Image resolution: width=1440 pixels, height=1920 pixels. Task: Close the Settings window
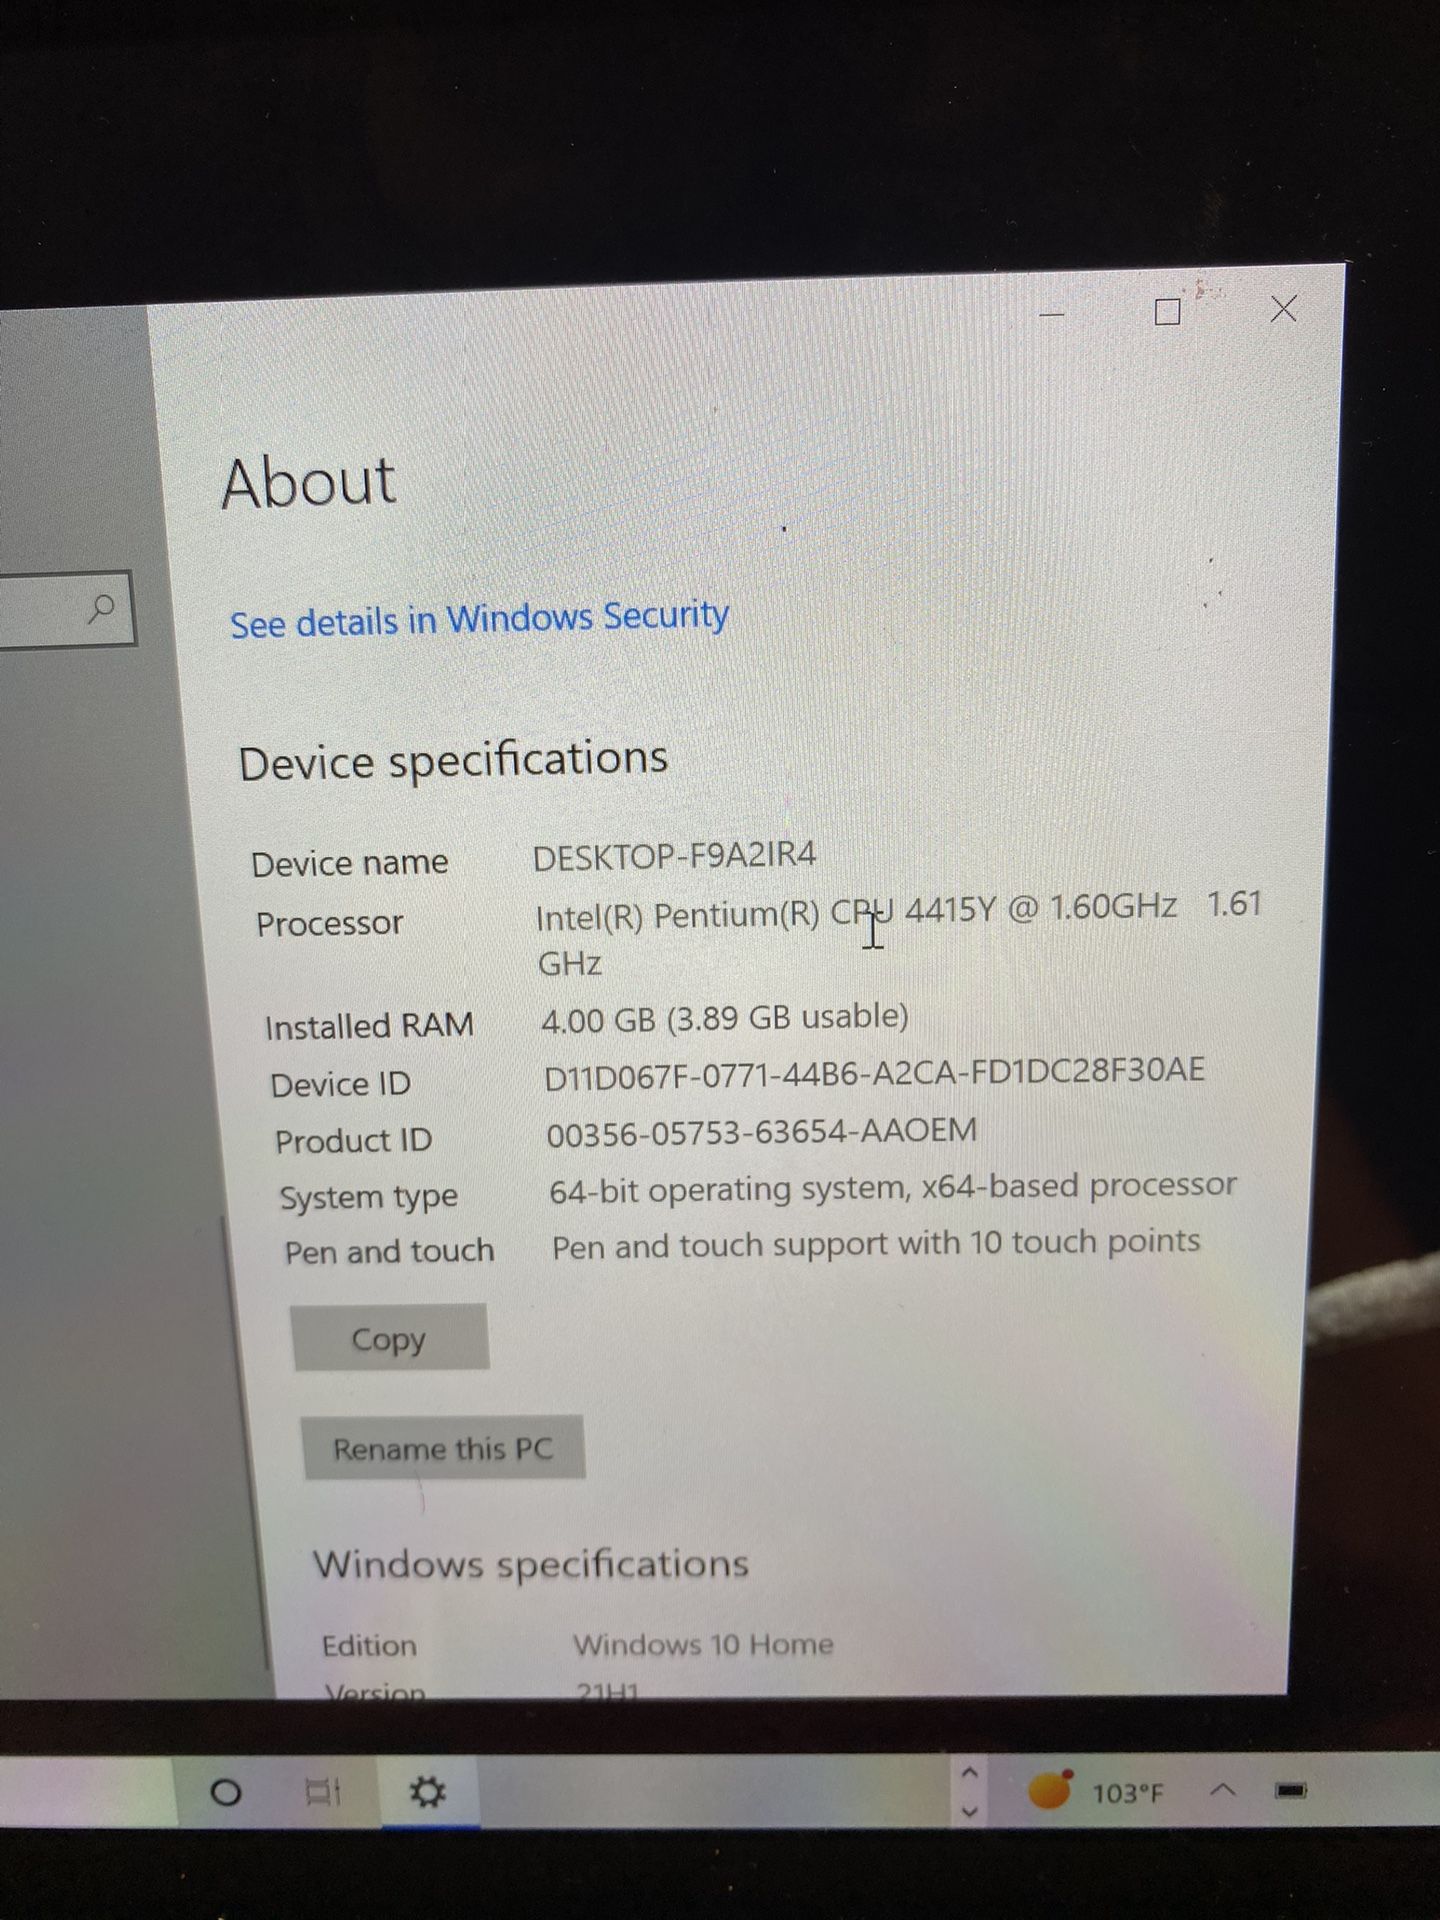(1284, 308)
